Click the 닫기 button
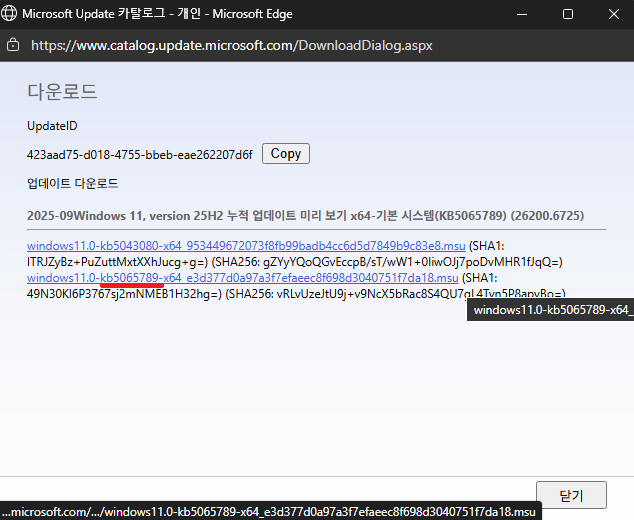This screenshot has height=520, width=634. [x=571, y=495]
